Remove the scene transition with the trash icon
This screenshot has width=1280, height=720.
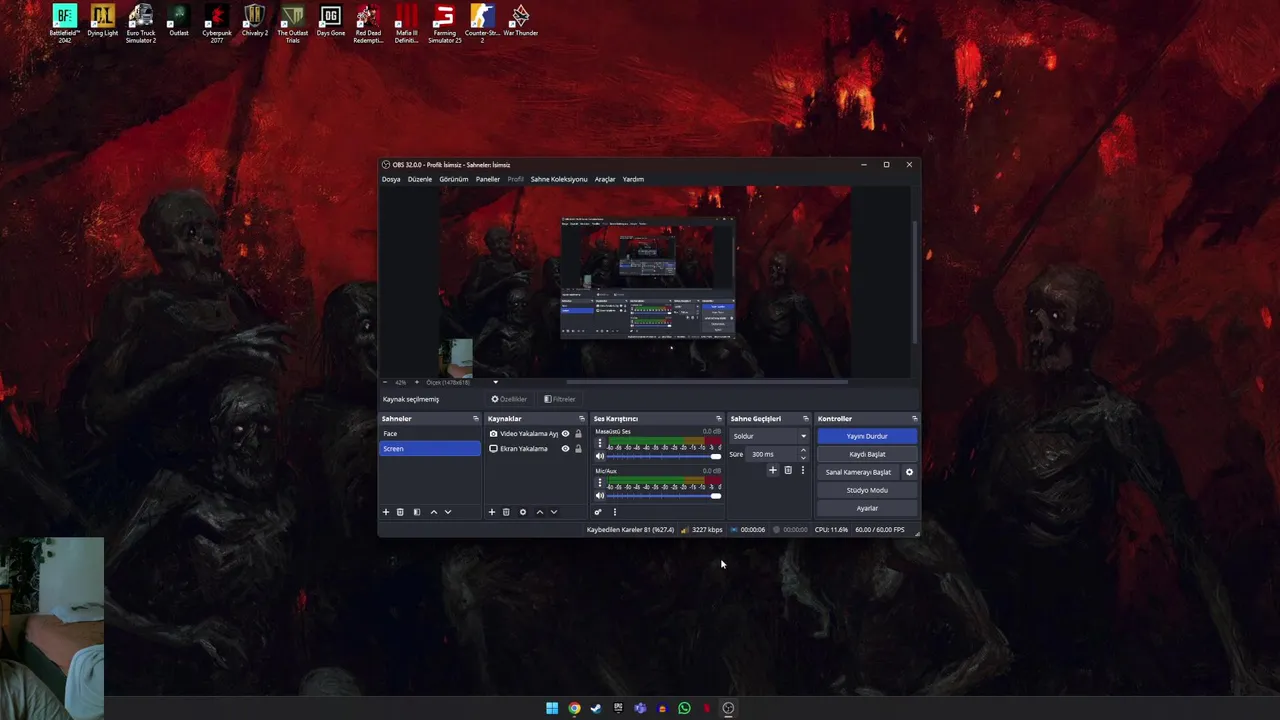(x=788, y=470)
